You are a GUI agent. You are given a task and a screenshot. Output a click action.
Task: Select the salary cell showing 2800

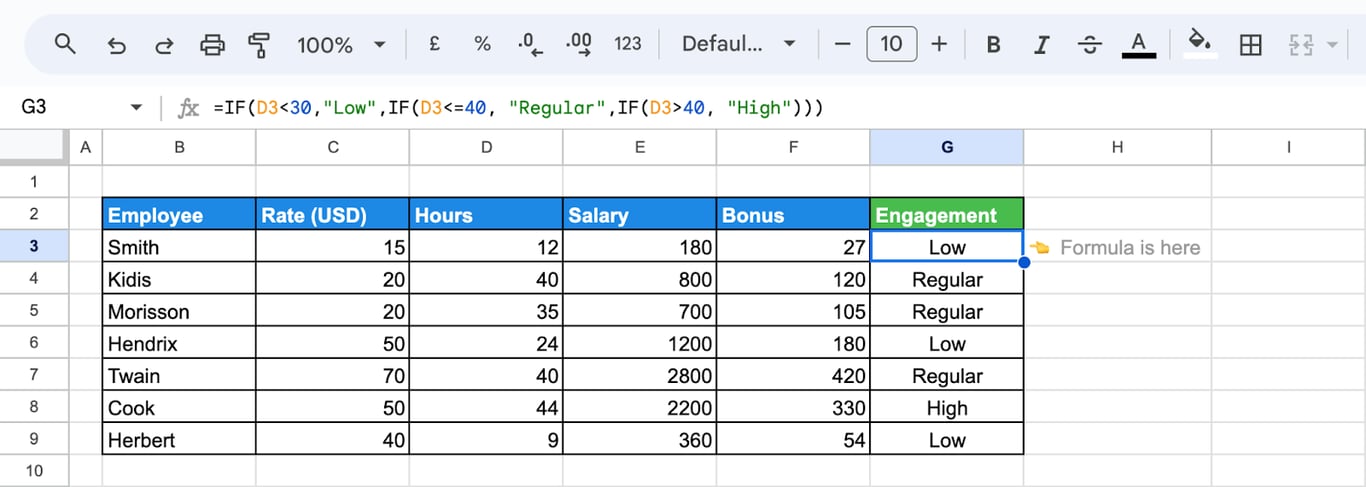coord(640,375)
